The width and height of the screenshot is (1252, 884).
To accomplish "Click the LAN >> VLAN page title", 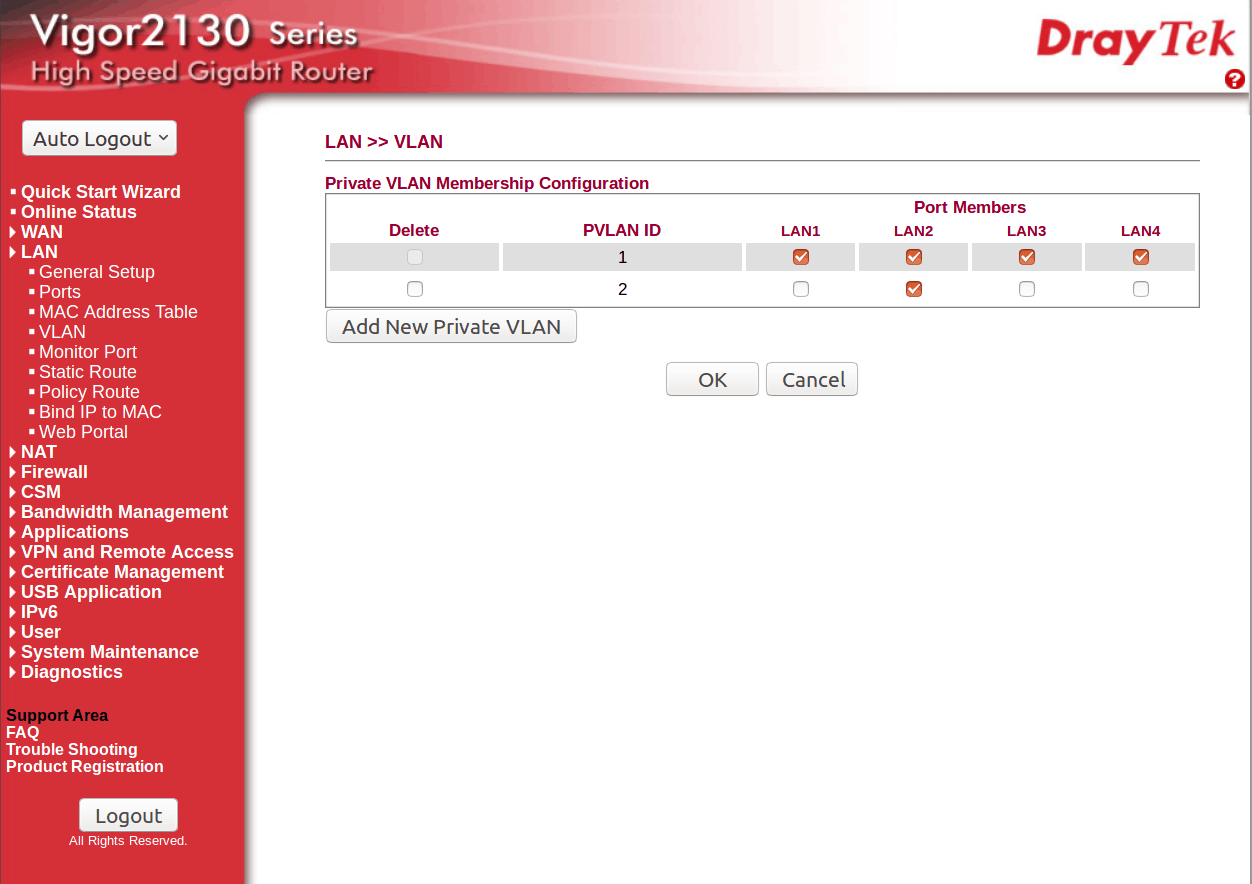I will [x=384, y=142].
